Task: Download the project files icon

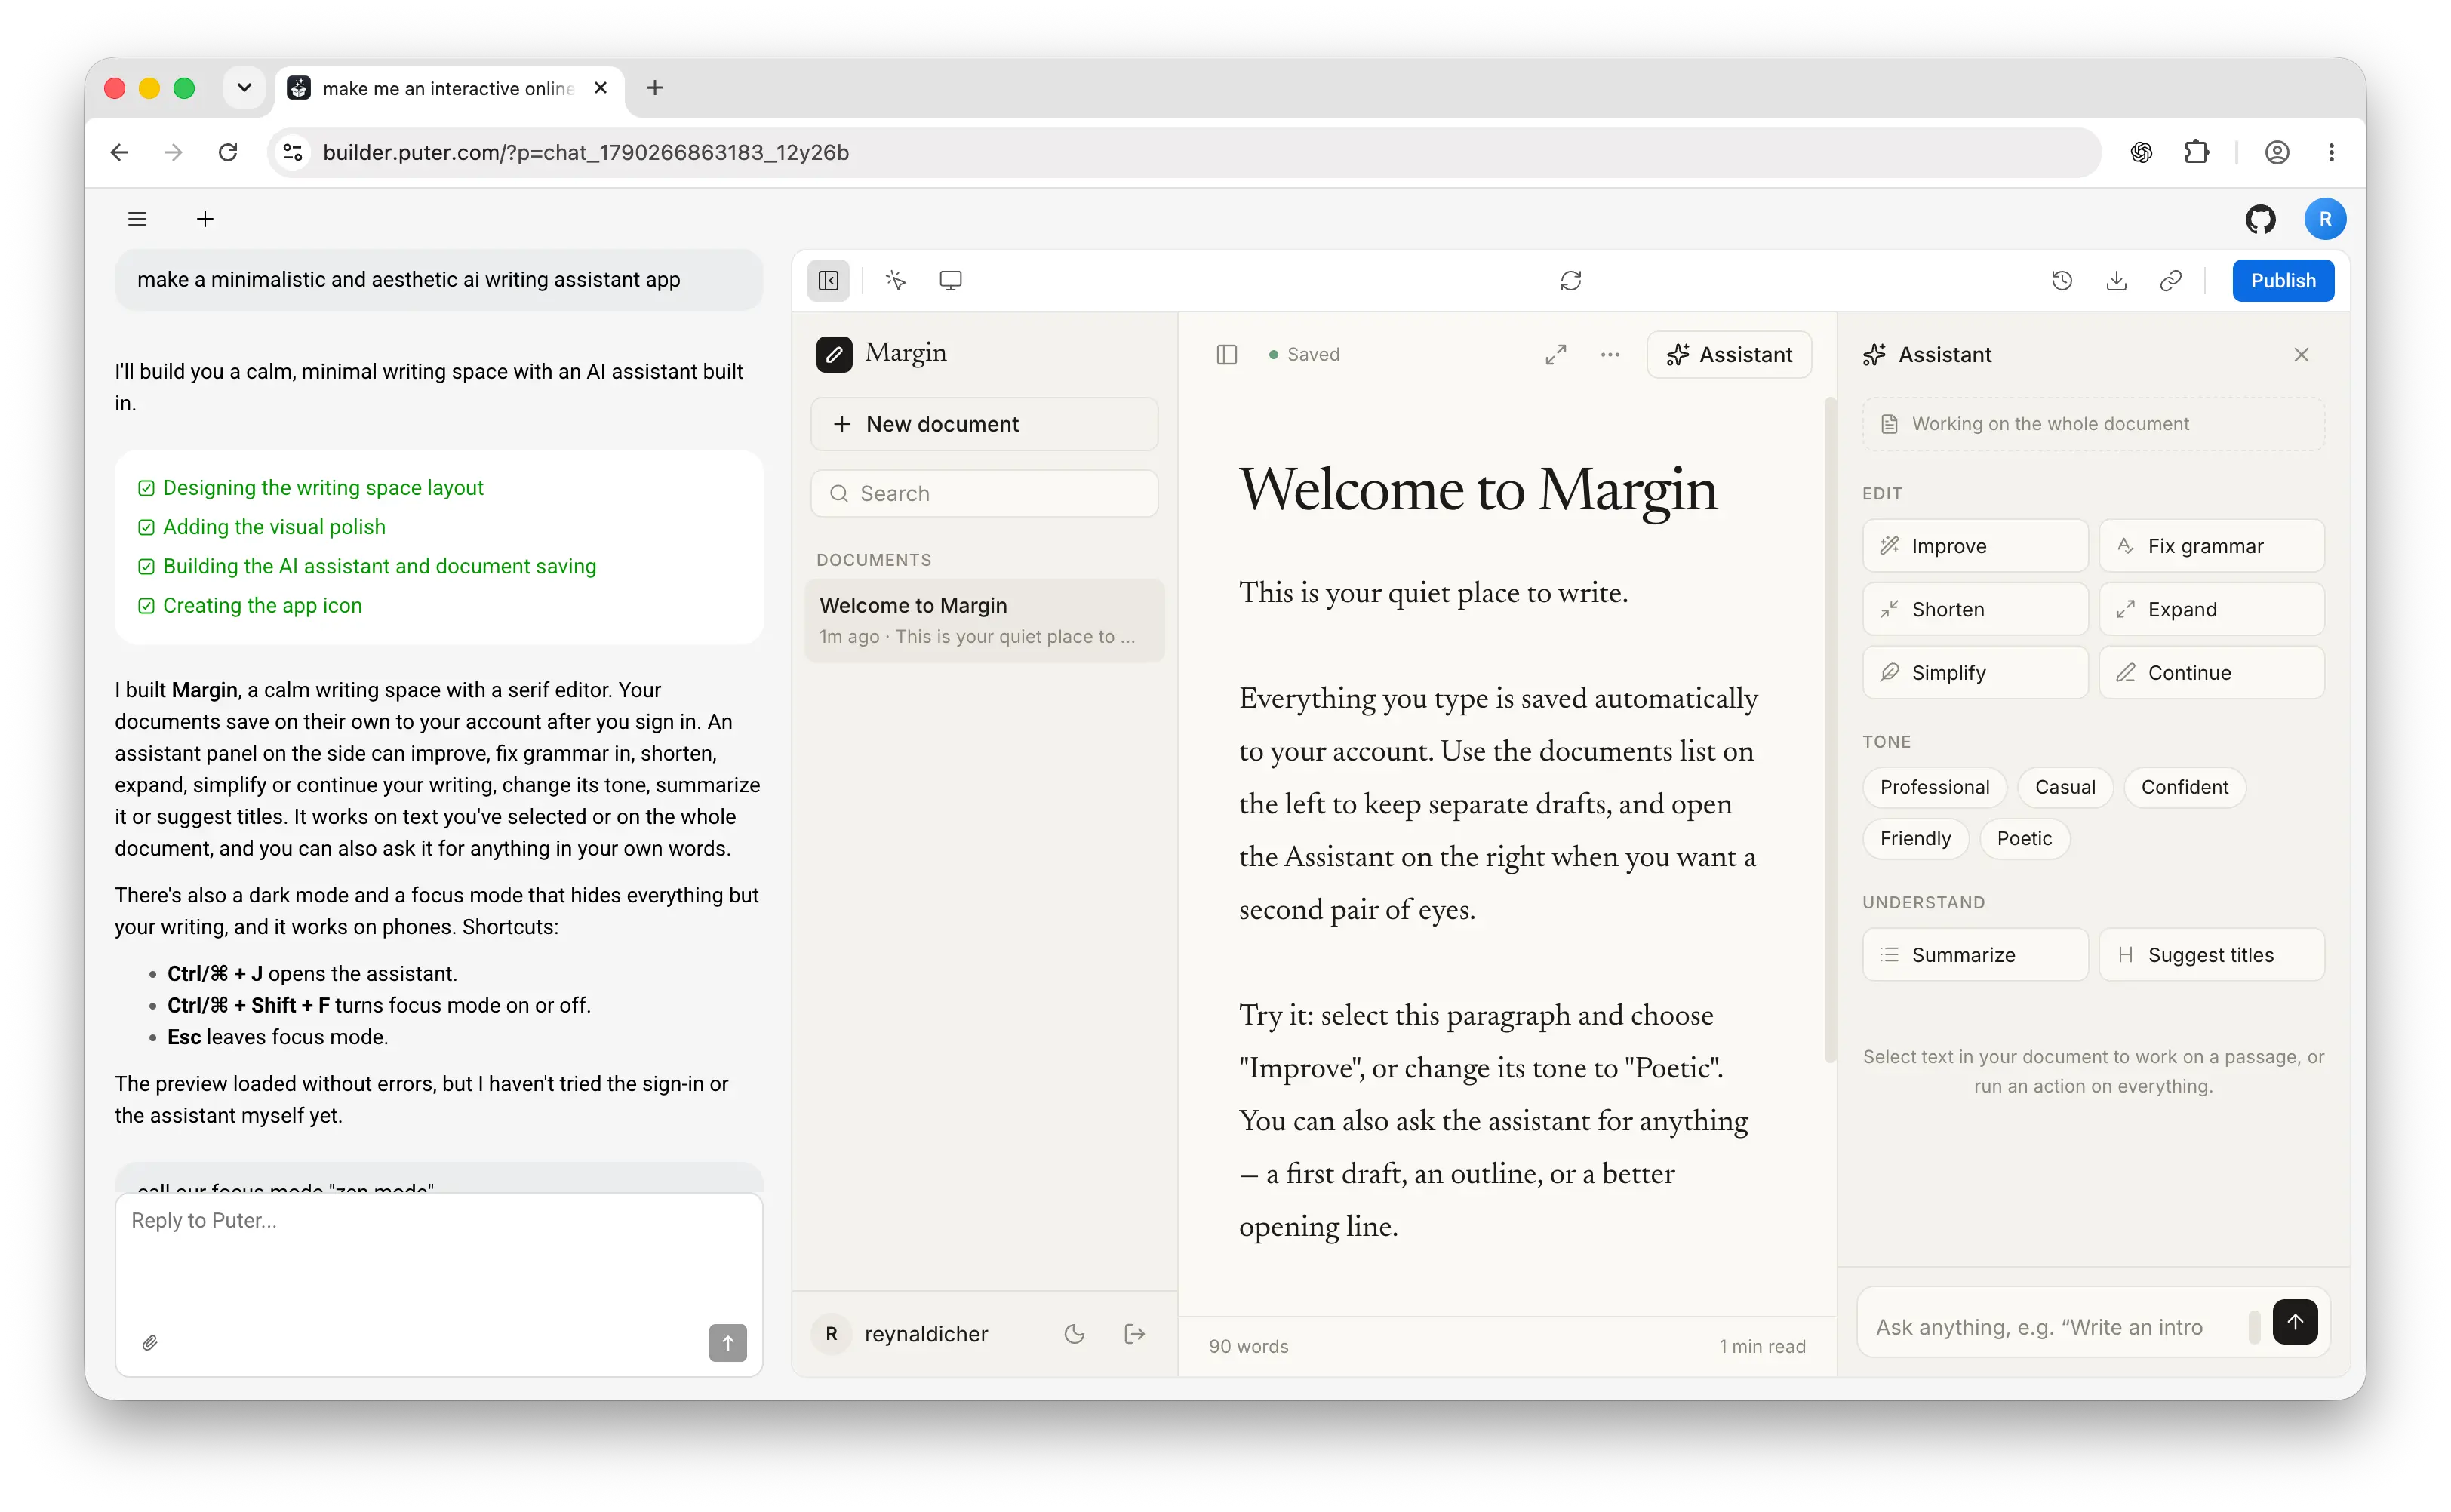Action: 2116,281
